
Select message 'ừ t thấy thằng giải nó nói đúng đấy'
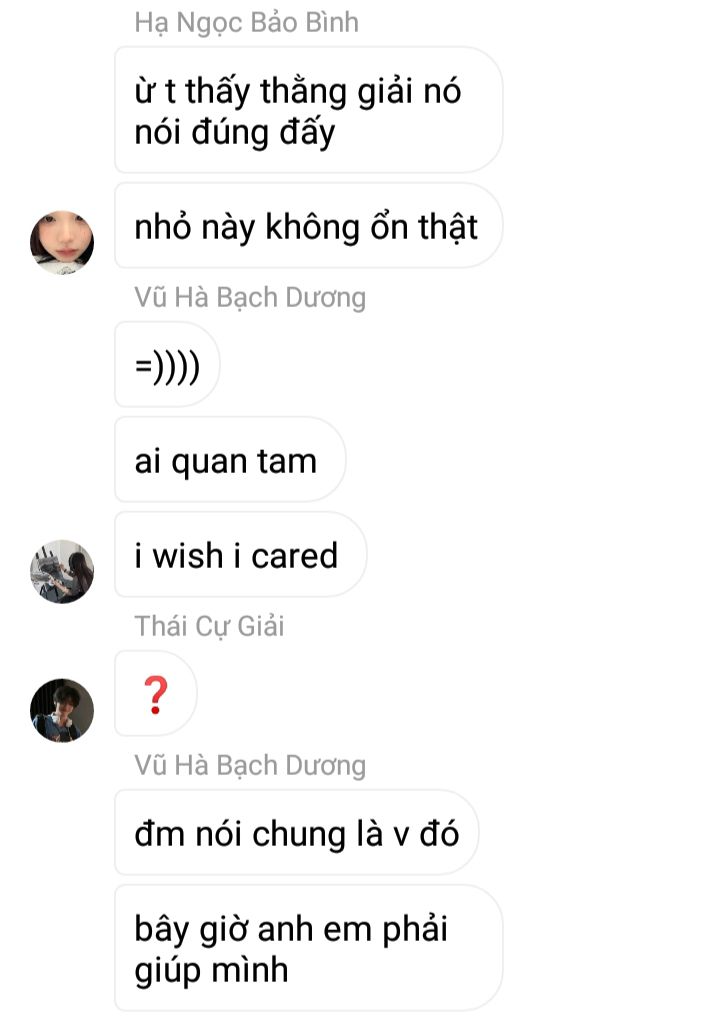[x=308, y=110]
